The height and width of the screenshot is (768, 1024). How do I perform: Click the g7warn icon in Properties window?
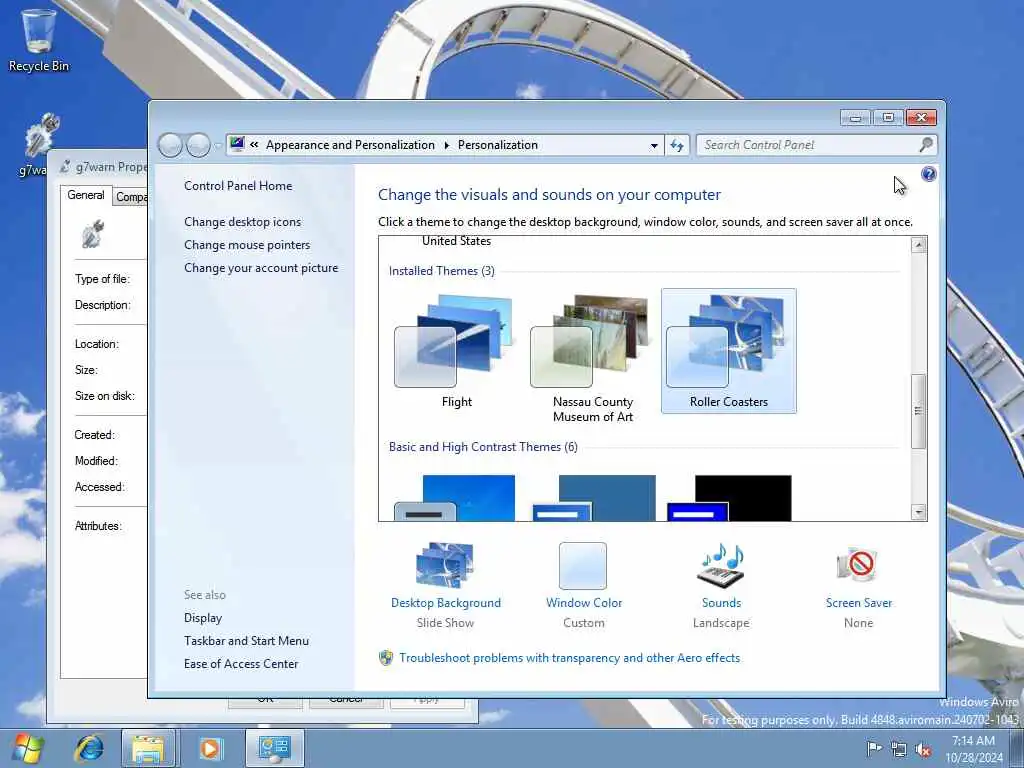point(93,234)
